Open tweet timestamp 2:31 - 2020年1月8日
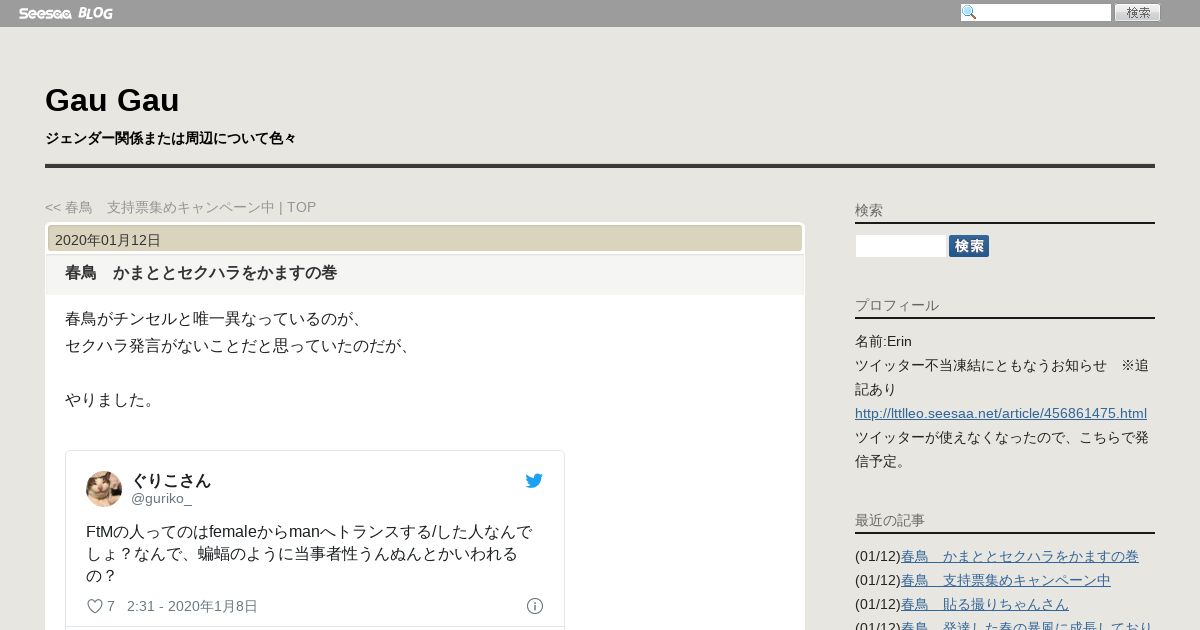Image resolution: width=1200 pixels, height=630 pixels. 192,606
